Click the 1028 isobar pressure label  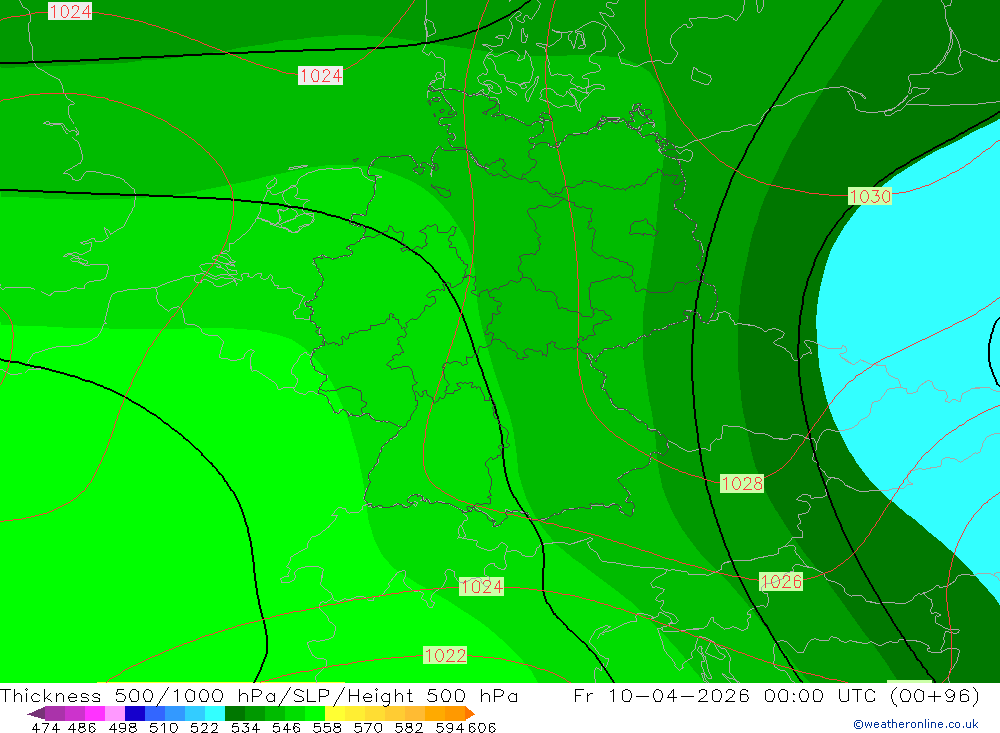(x=742, y=484)
